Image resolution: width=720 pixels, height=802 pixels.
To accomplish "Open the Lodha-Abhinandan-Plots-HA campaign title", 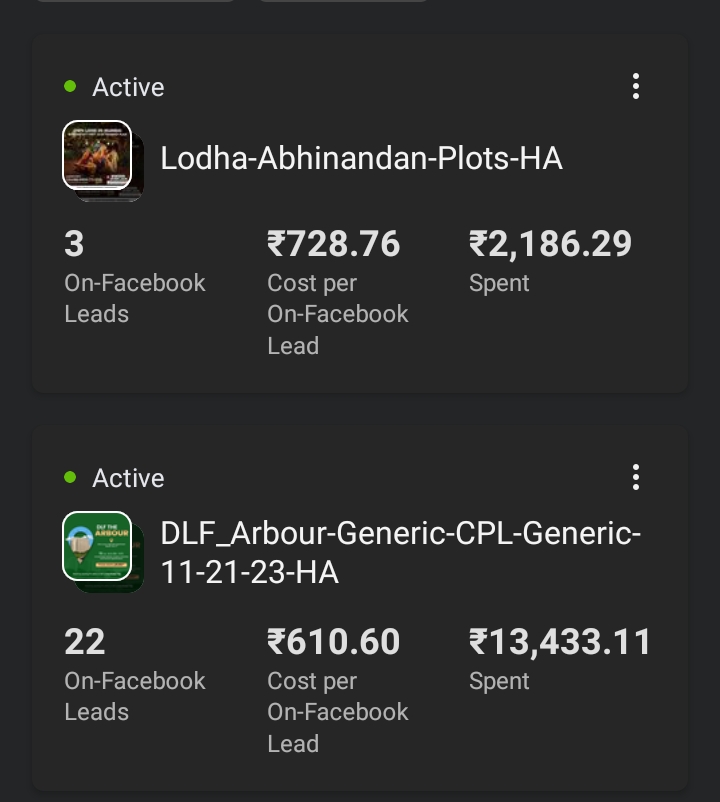I will [361, 158].
